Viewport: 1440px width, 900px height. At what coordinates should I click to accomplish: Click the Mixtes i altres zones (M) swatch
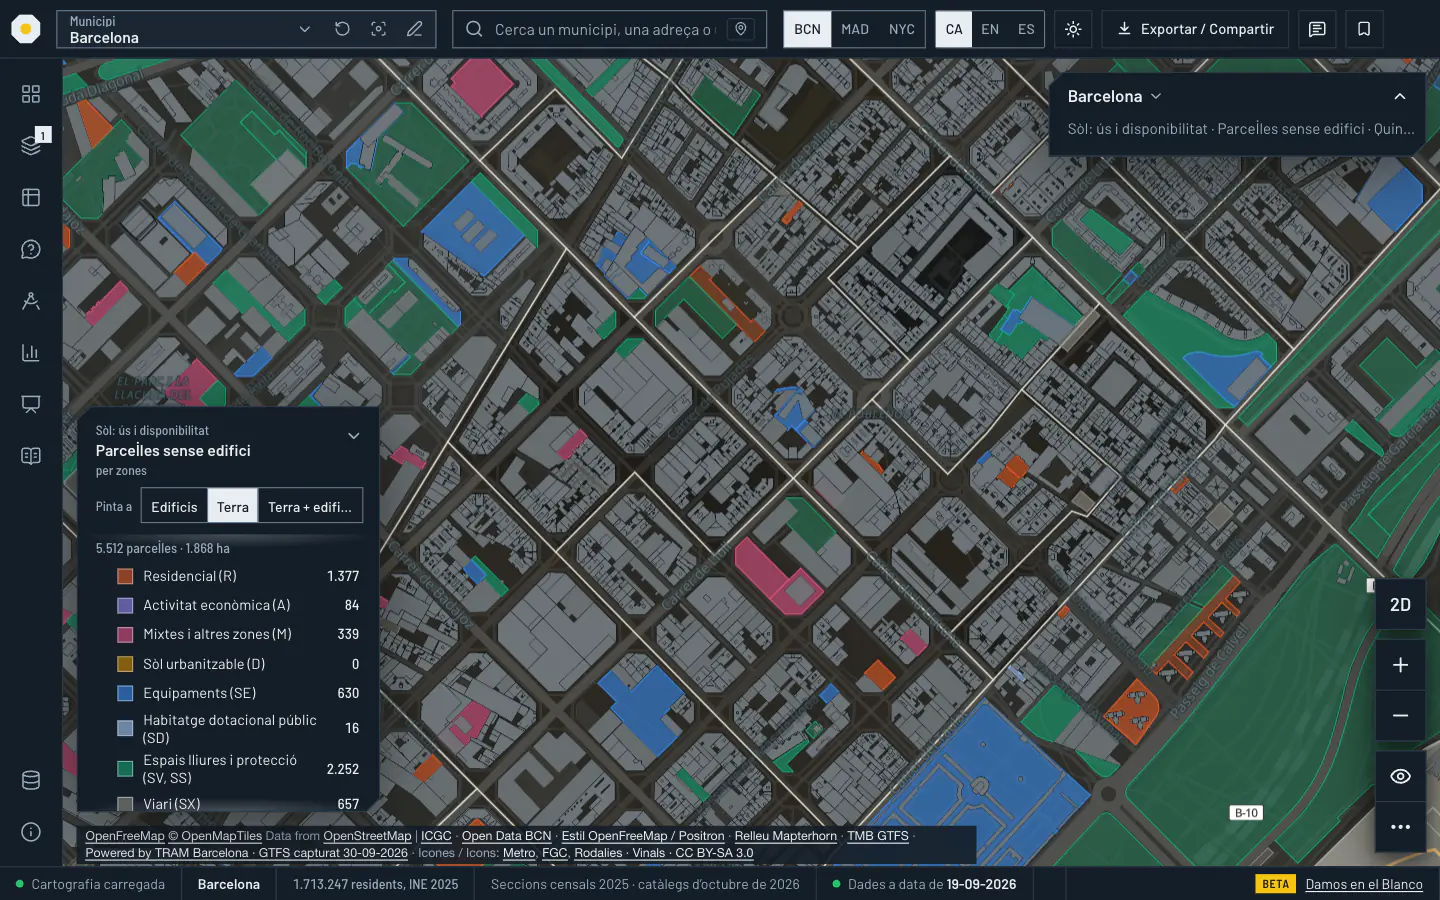coord(125,634)
